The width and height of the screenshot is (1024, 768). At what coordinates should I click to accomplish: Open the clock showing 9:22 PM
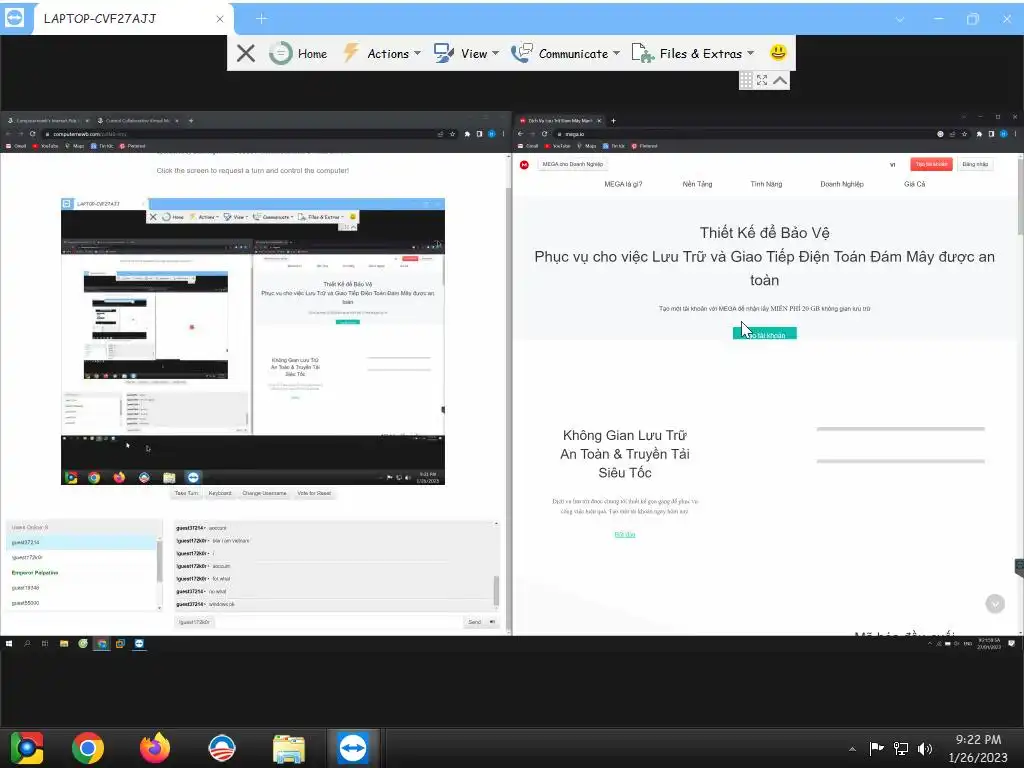click(x=978, y=748)
